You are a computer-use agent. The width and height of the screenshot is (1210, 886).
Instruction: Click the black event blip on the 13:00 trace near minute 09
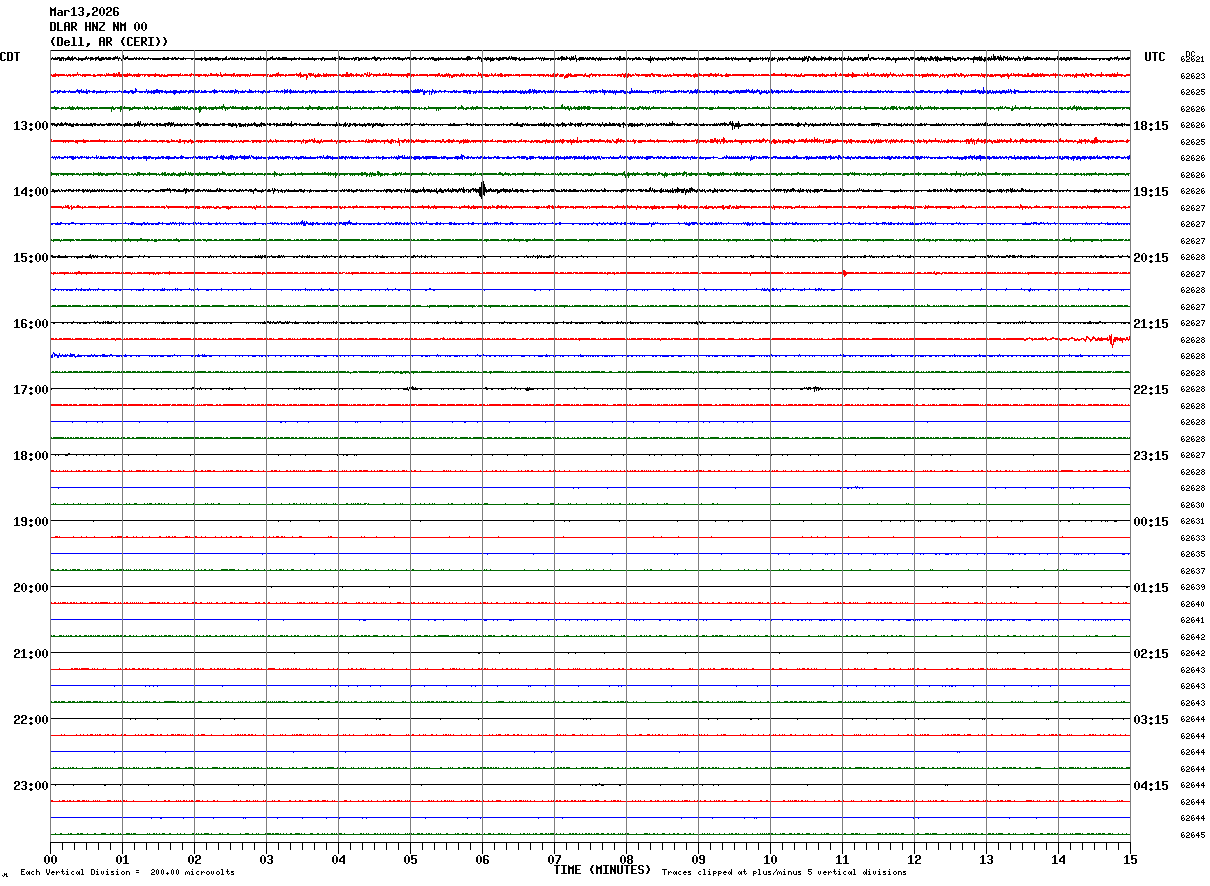tap(735, 125)
